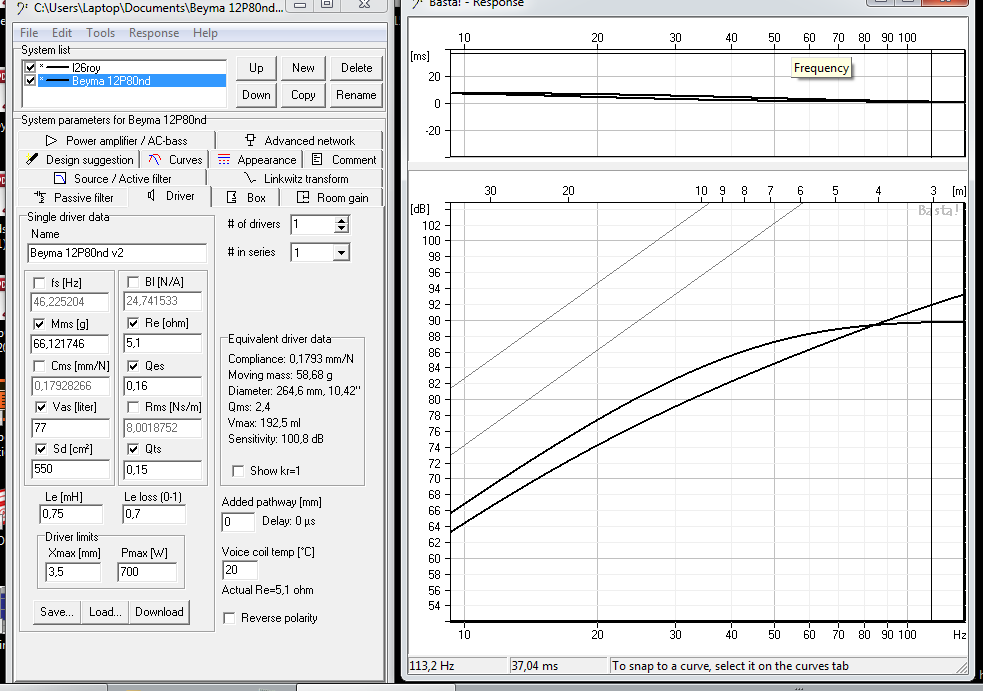The image size is (983, 691).
Task: Open the Tools menu
Action: coord(100,33)
